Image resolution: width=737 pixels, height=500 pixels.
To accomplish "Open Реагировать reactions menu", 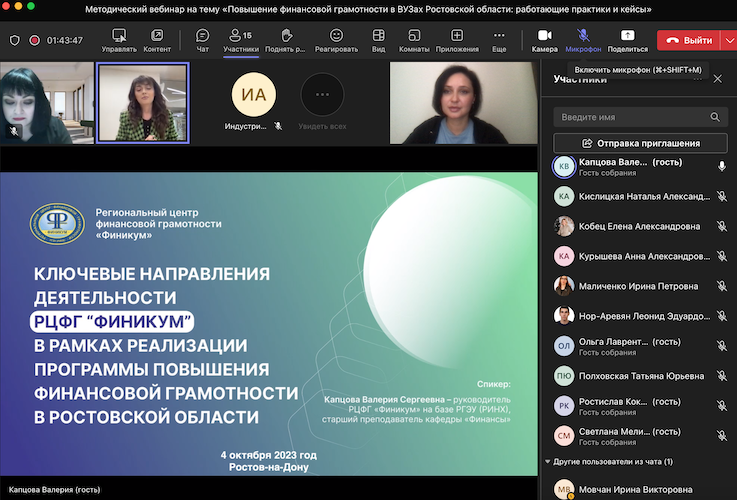I will pos(336,40).
